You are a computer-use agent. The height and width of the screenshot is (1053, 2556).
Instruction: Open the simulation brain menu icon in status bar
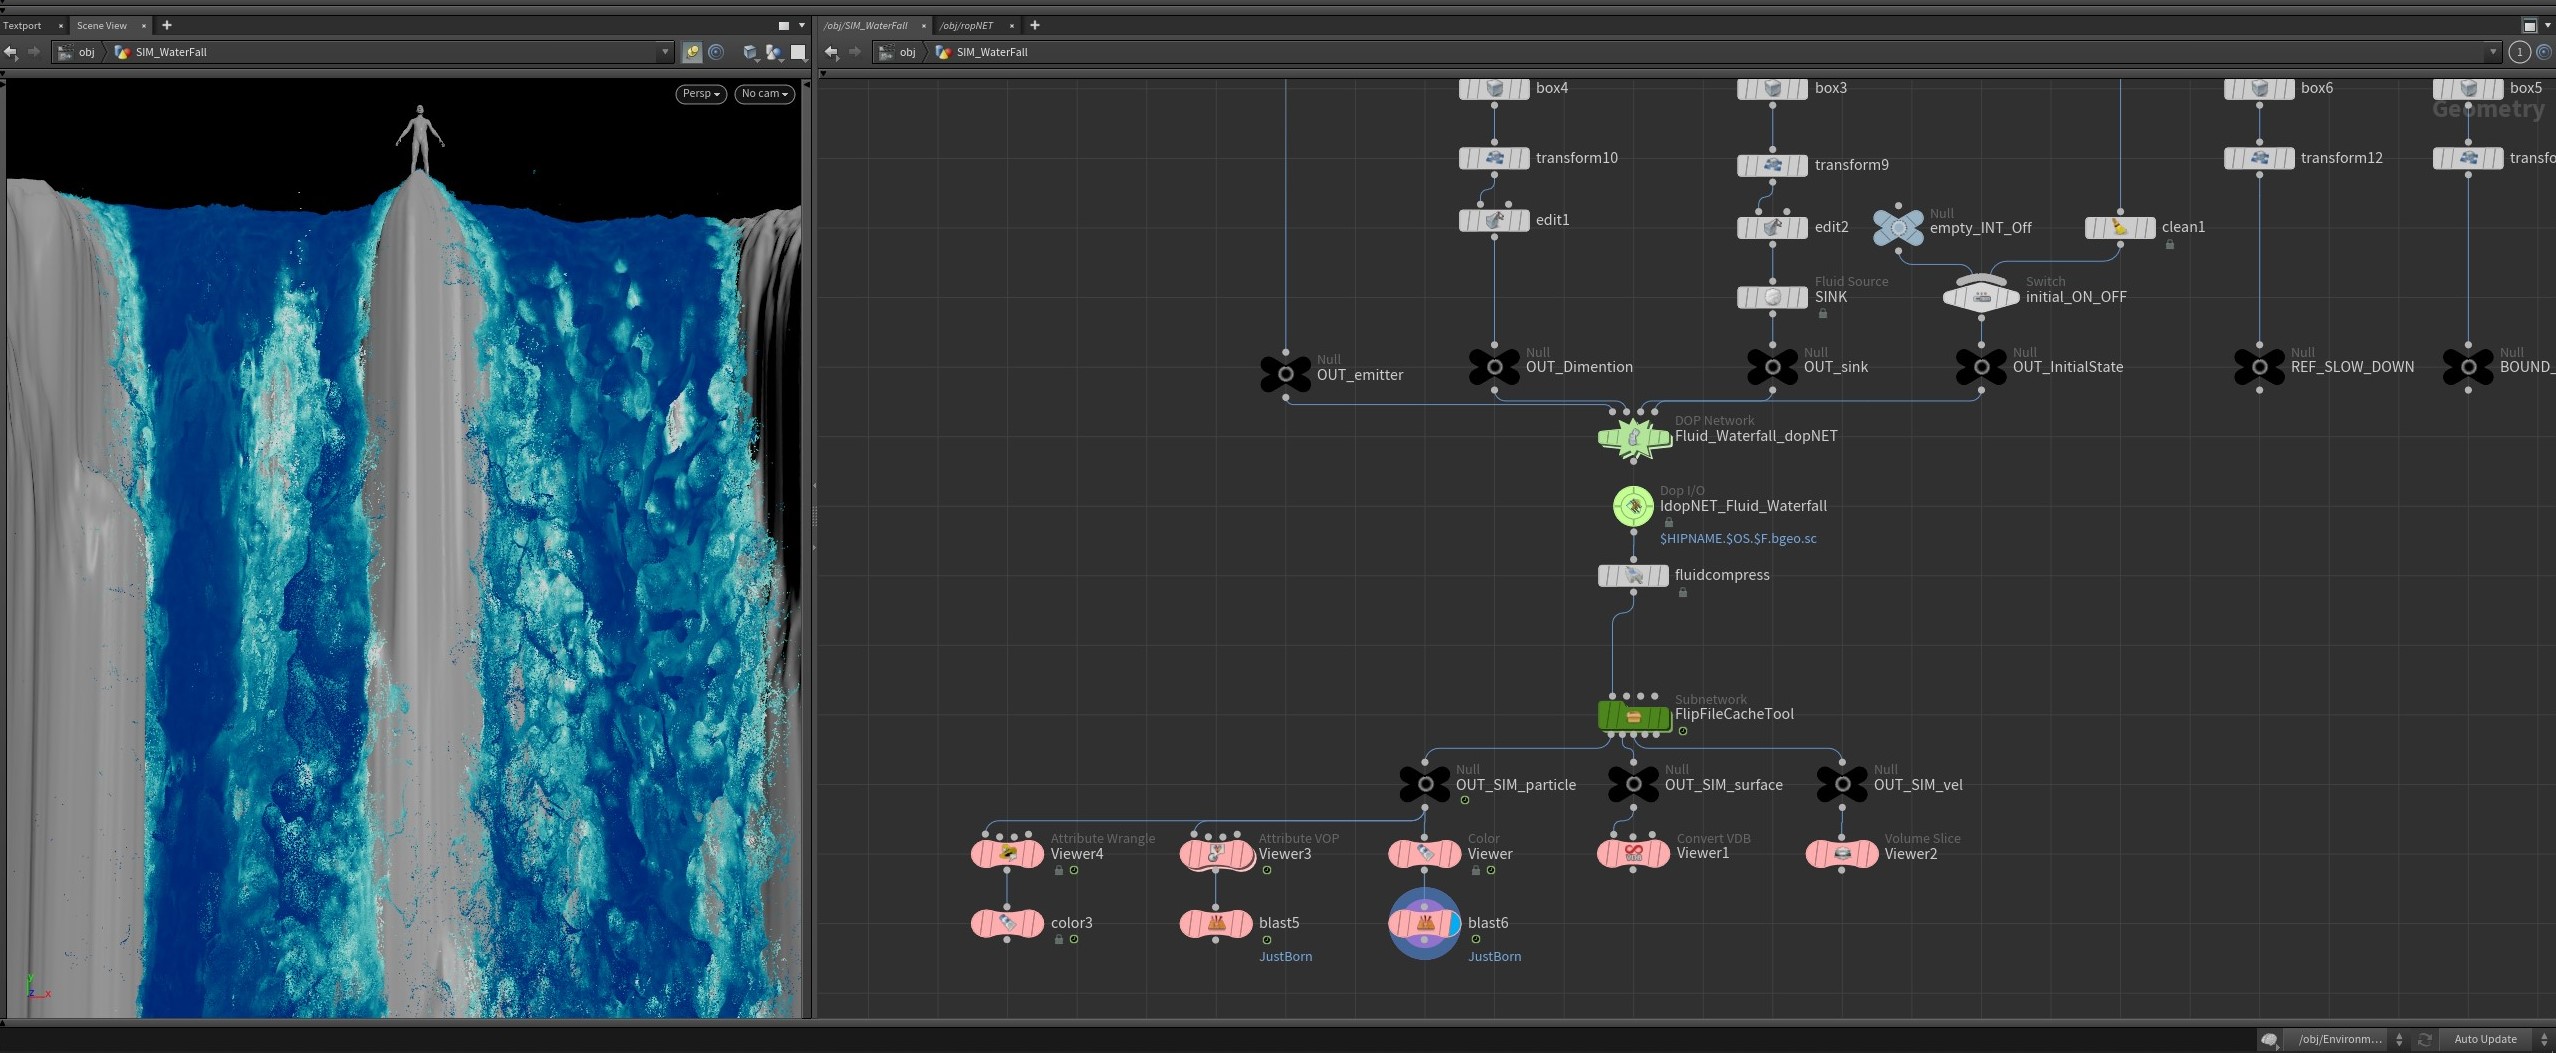point(2270,1040)
